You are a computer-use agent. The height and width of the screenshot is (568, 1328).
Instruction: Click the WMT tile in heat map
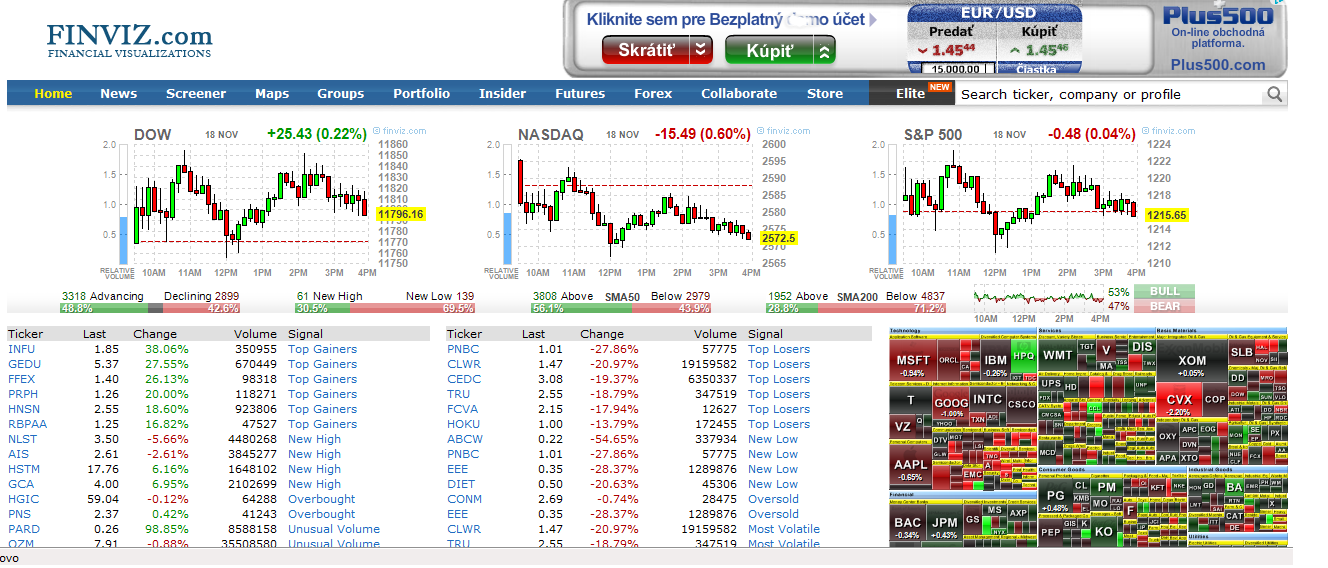click(1057, 357)
